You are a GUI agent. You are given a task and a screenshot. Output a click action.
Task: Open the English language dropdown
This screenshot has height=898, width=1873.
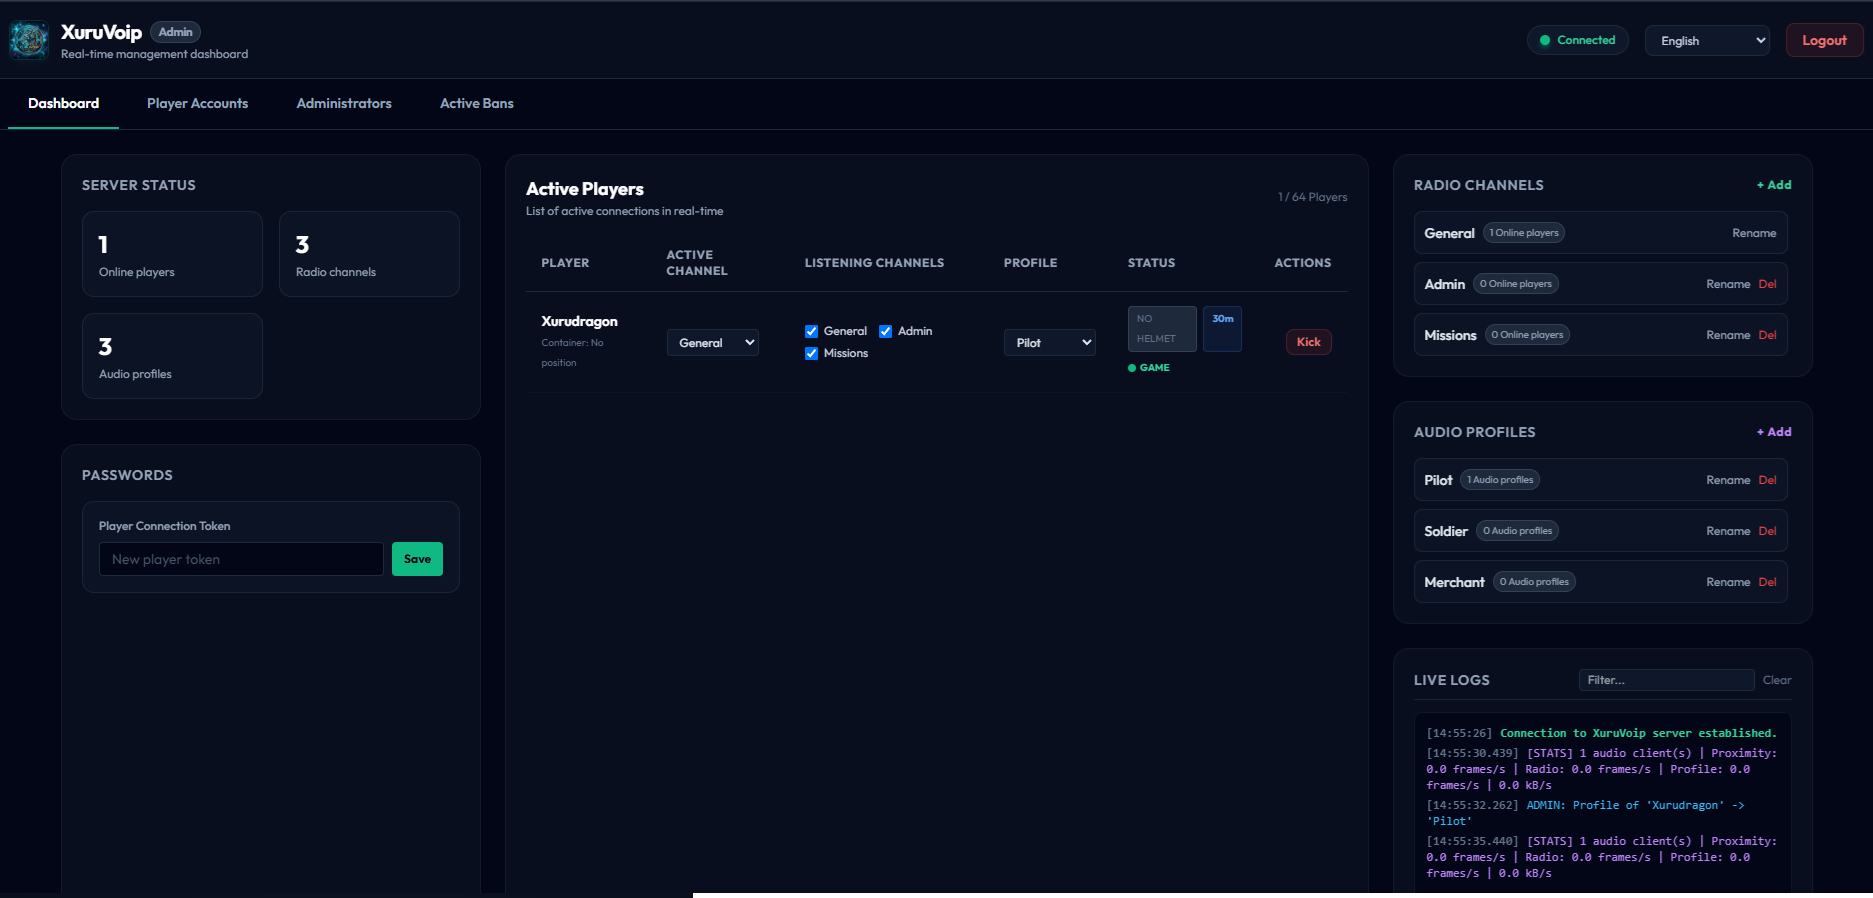click(1707, 41)
